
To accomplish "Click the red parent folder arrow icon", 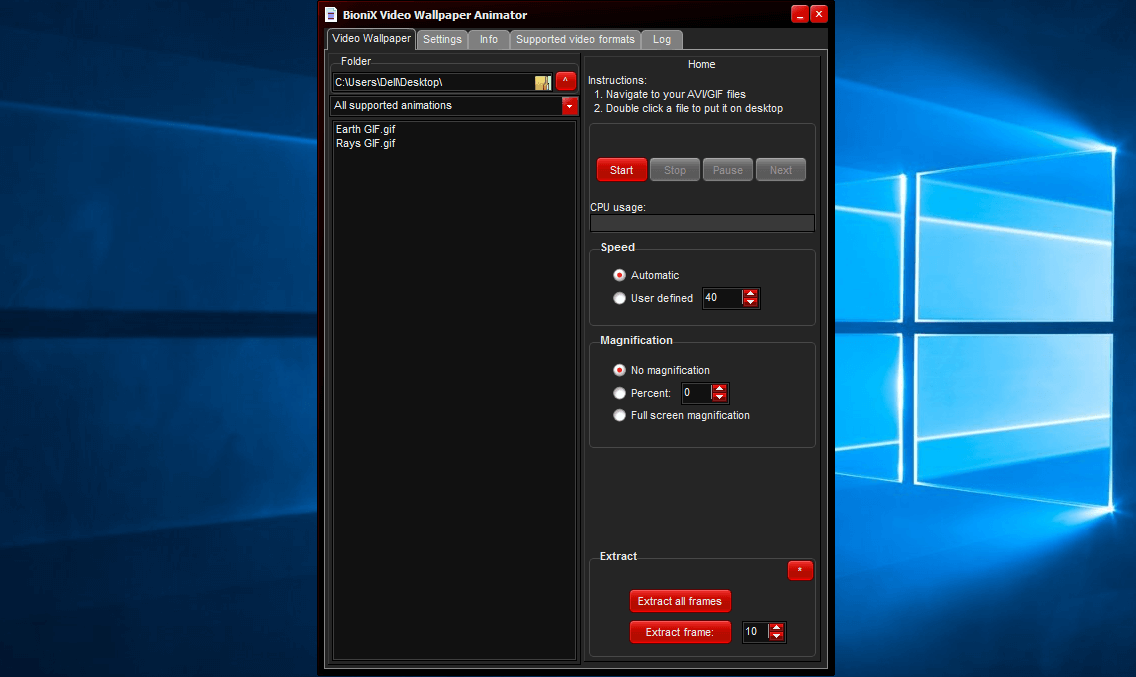I will 565,81.
